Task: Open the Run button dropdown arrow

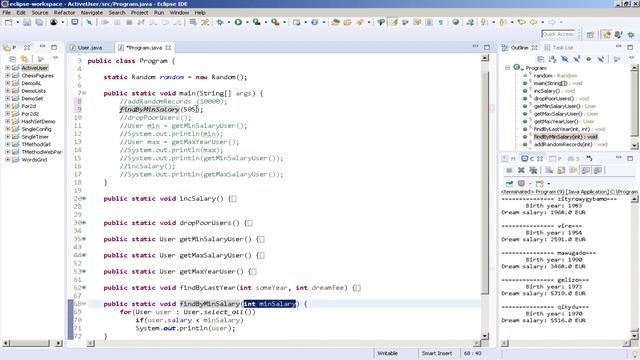Action: click(x=247, y=22)
